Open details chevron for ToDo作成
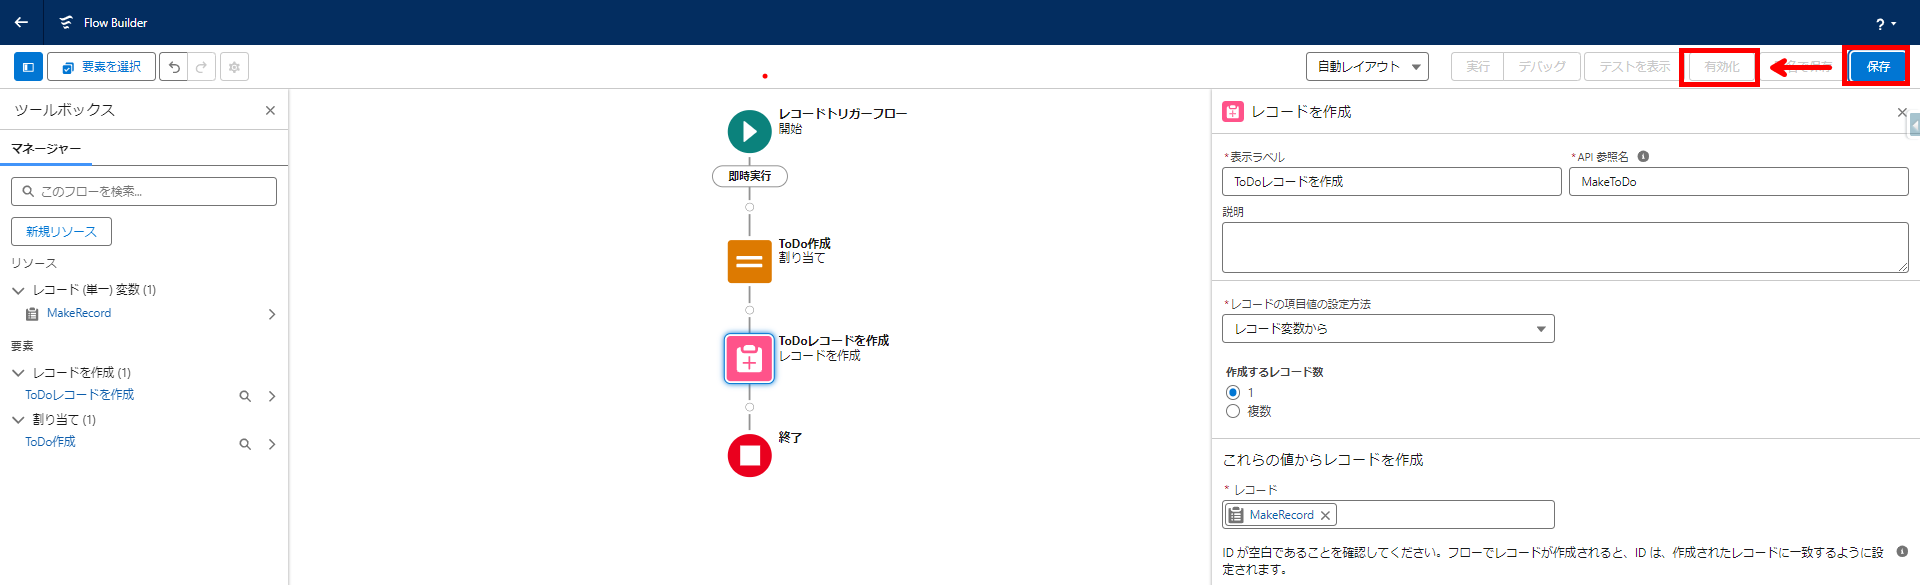Image resolution: width=1920 pixels, height=585 pixels. click(271, 444)
